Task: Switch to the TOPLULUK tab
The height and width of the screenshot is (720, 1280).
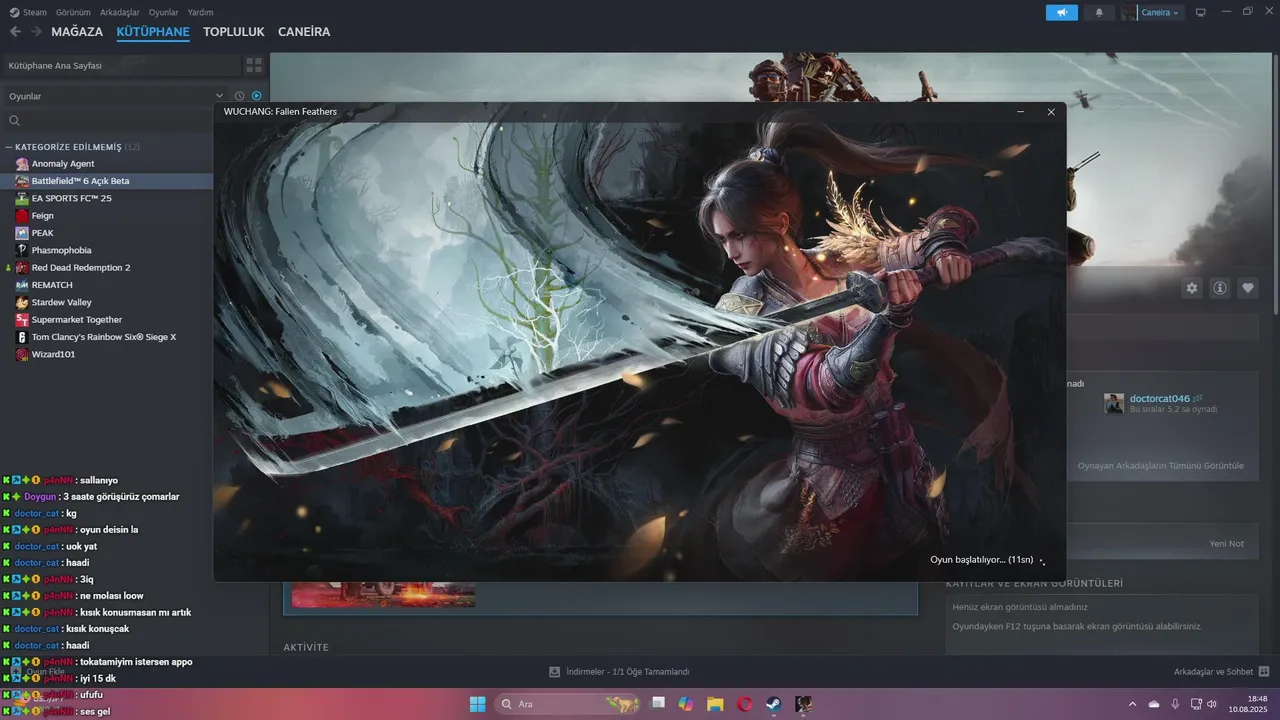Action: tap(234, 32)
